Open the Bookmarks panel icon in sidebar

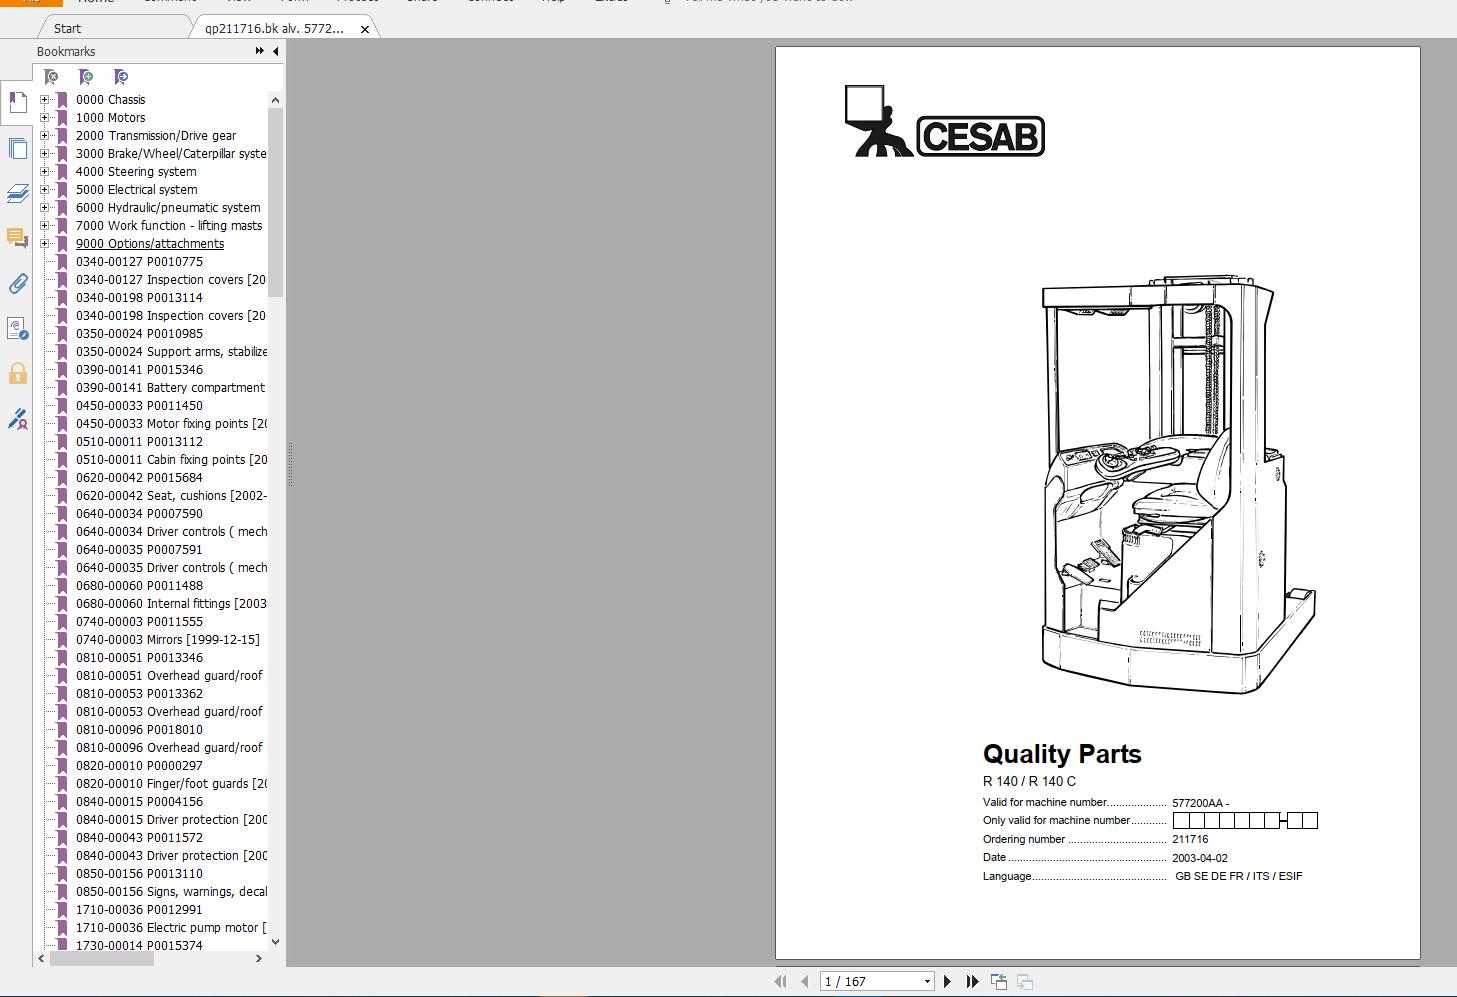(17, 103)
